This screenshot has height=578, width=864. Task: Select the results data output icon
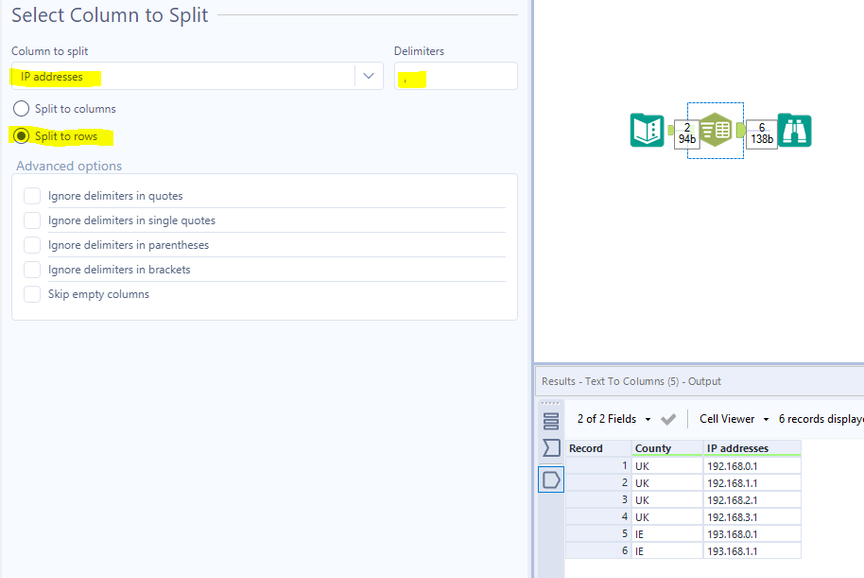[x=550, y=479]
